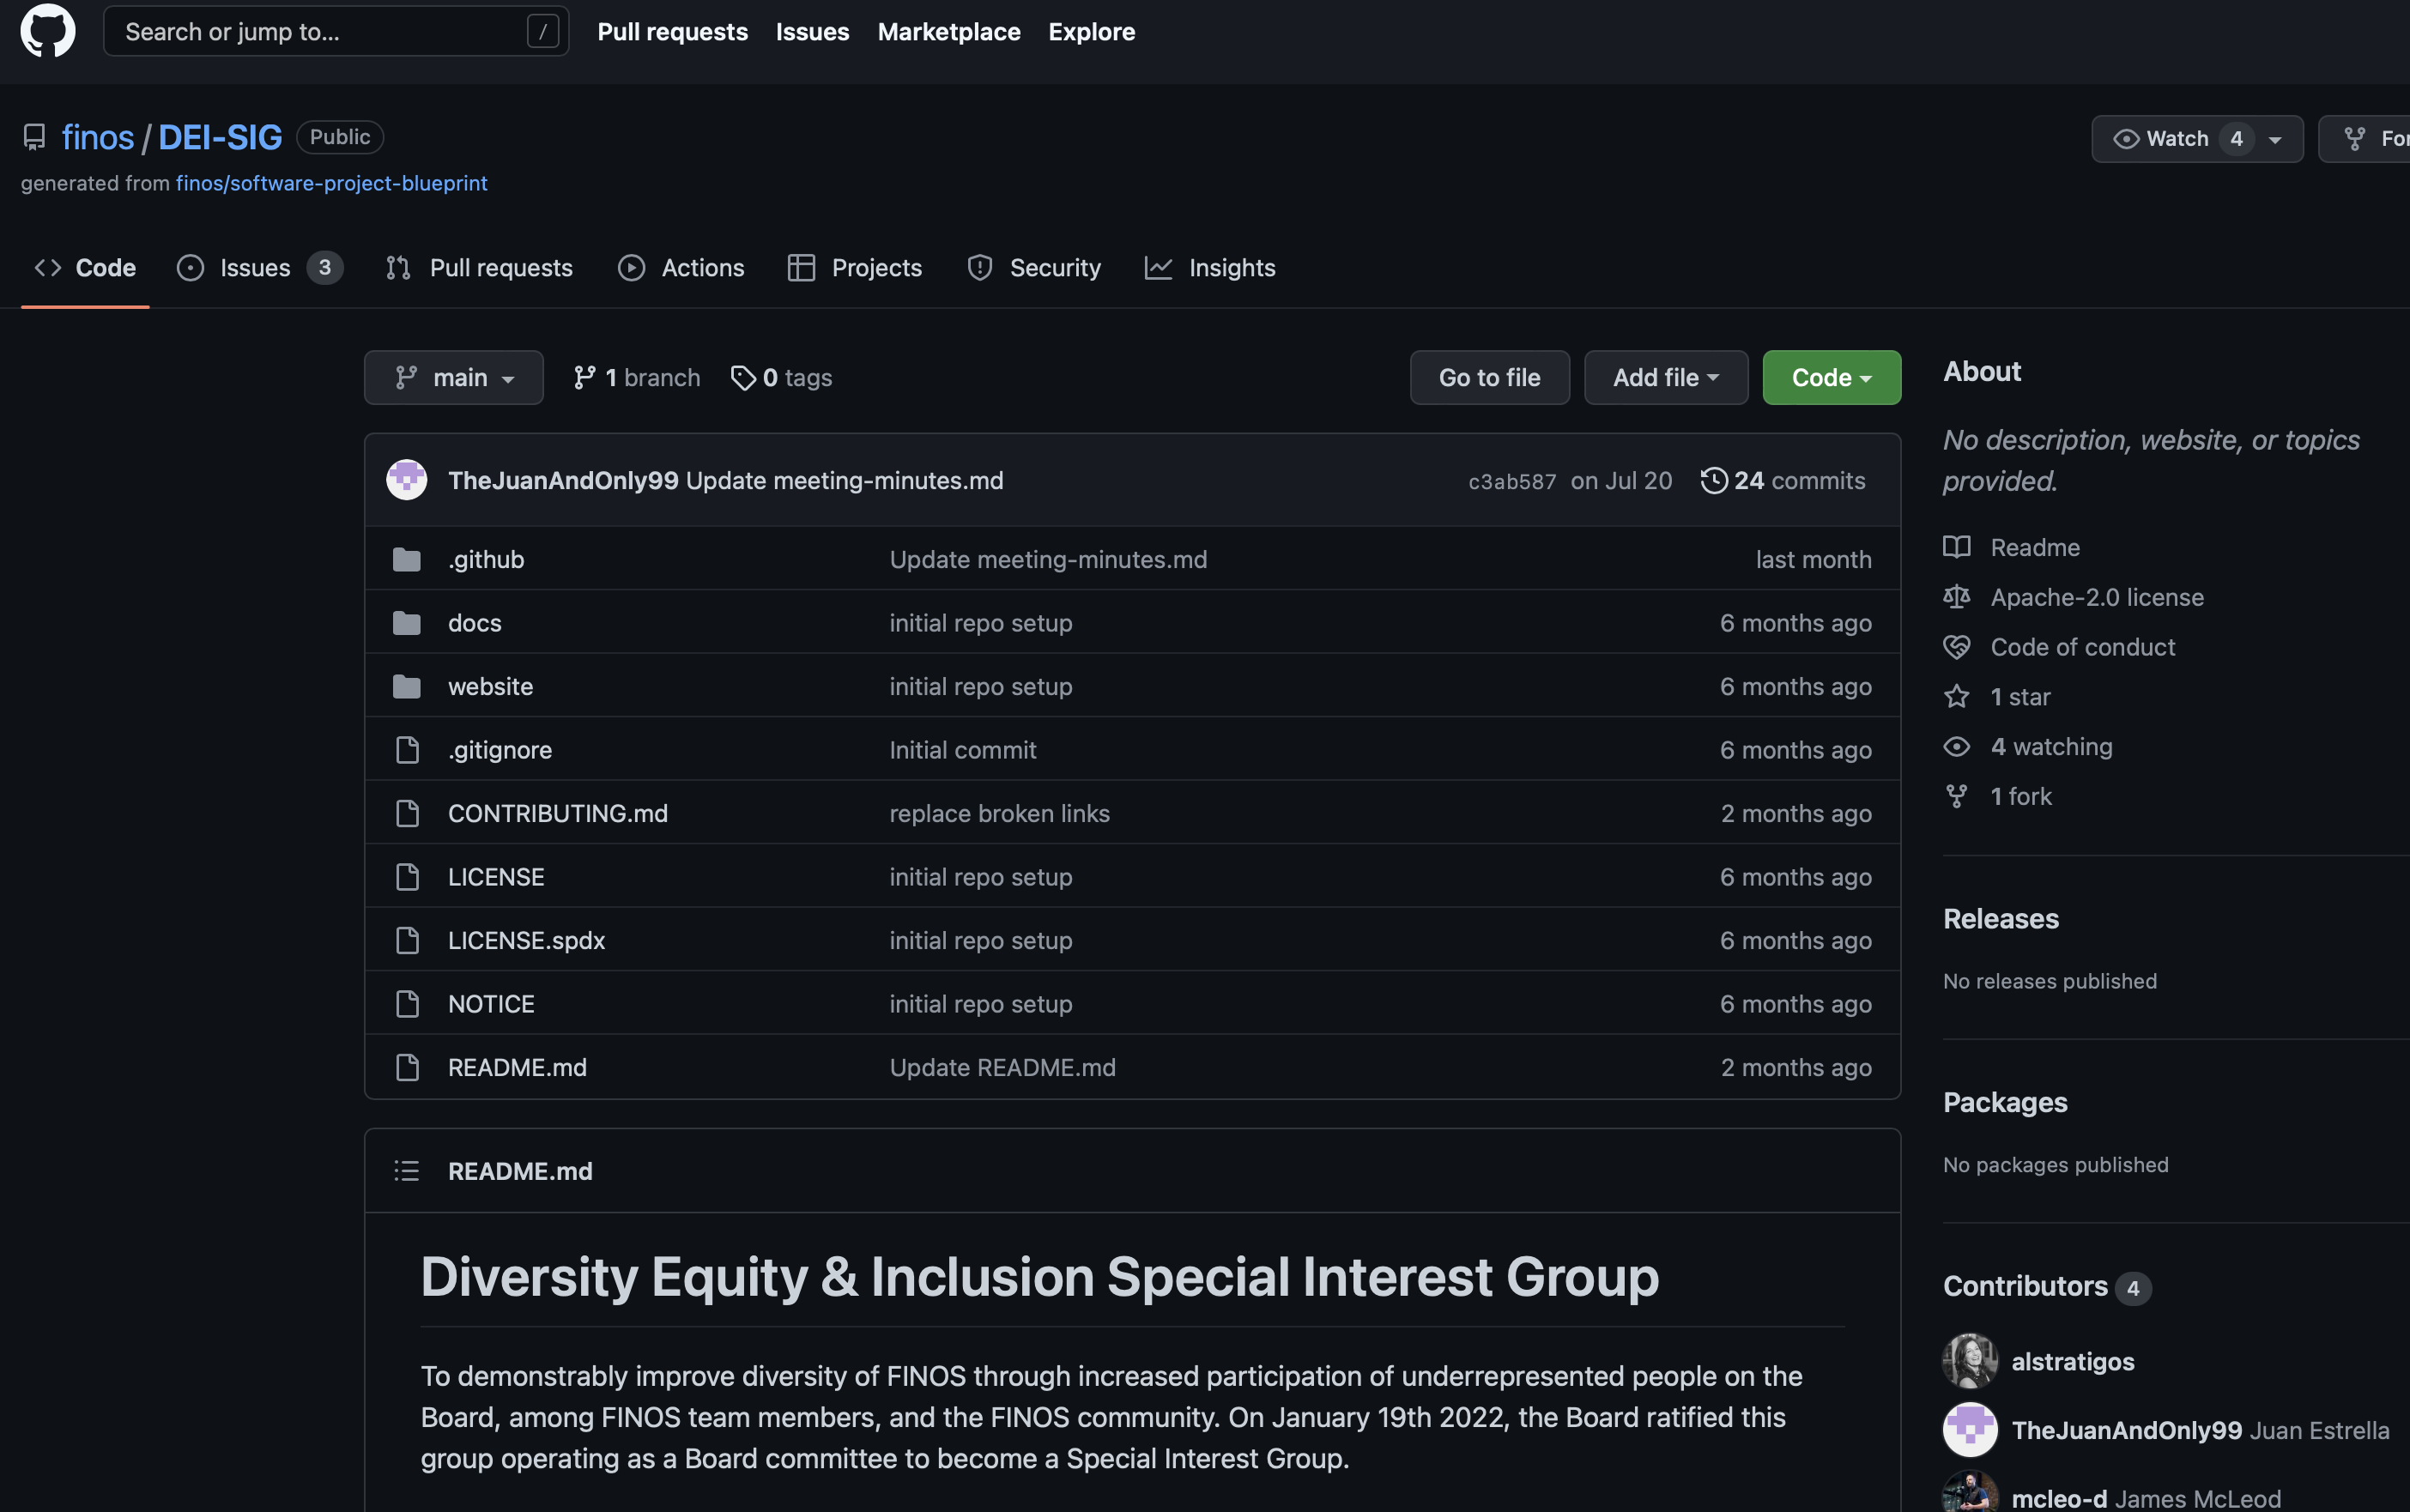
Task: Click the file icon next to .gitignore
Action: (407, 750)
